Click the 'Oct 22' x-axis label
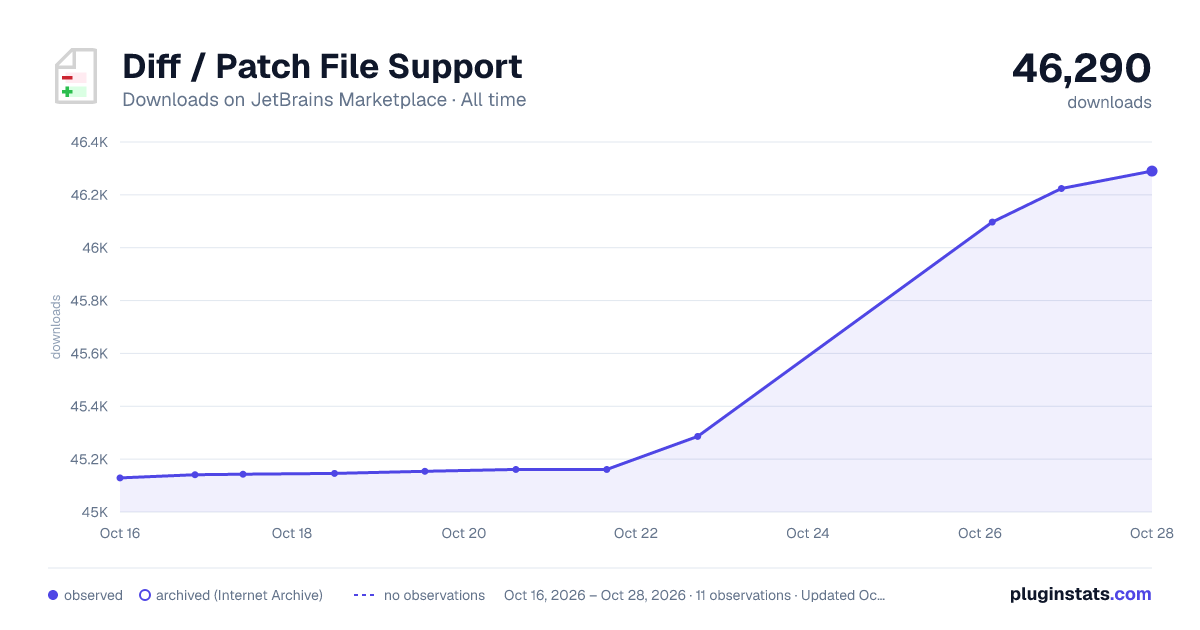Viewport: 1200px width, 630px height. (x=636, y=533)
